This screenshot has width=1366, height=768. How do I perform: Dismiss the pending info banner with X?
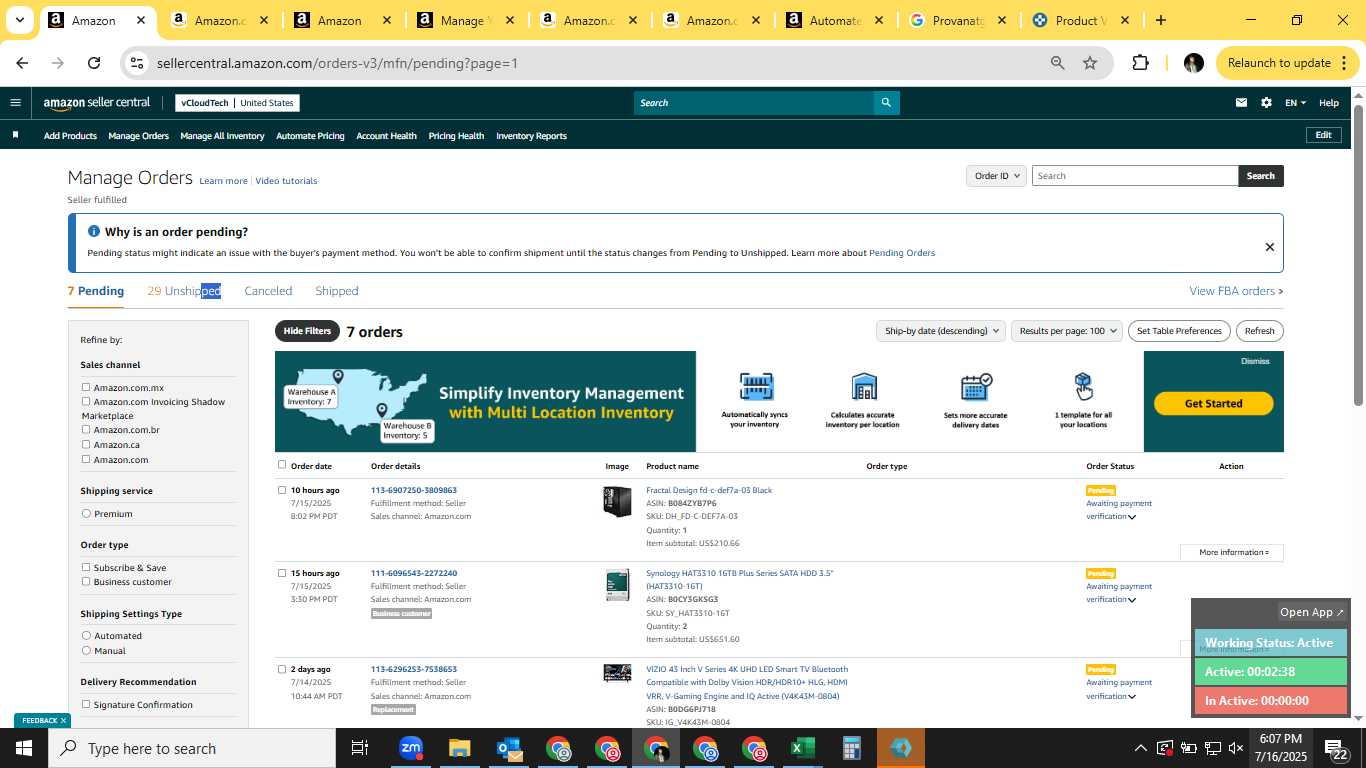(x=1270, y=247)
